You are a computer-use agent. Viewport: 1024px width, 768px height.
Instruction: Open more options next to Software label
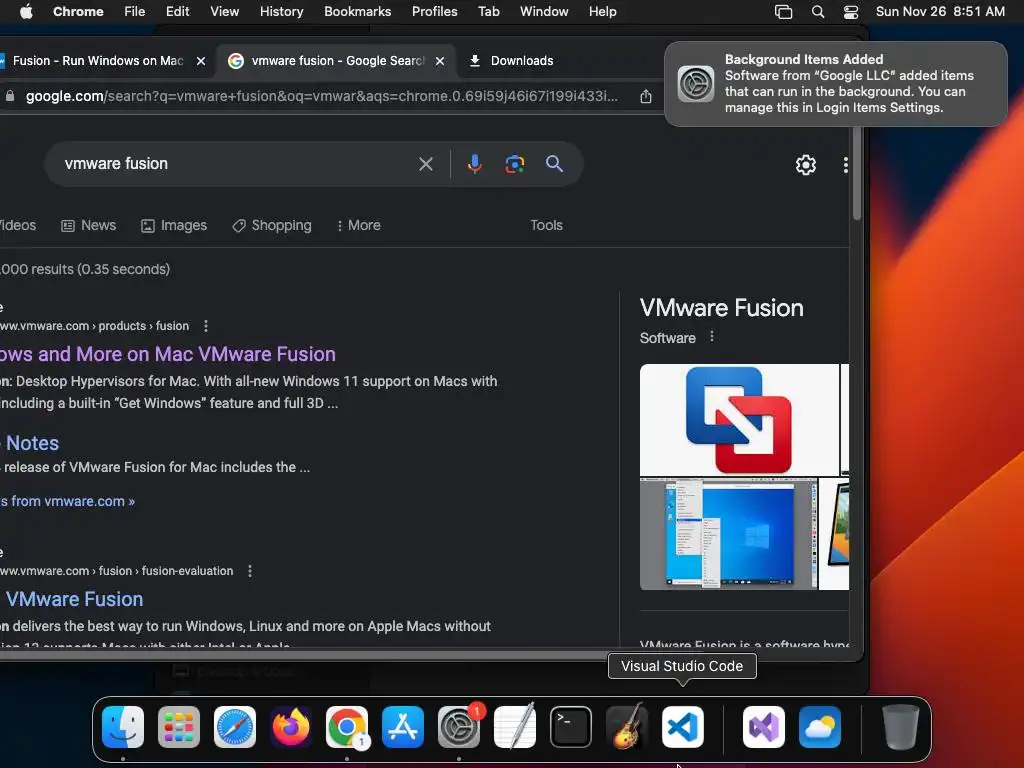point(712,337)
